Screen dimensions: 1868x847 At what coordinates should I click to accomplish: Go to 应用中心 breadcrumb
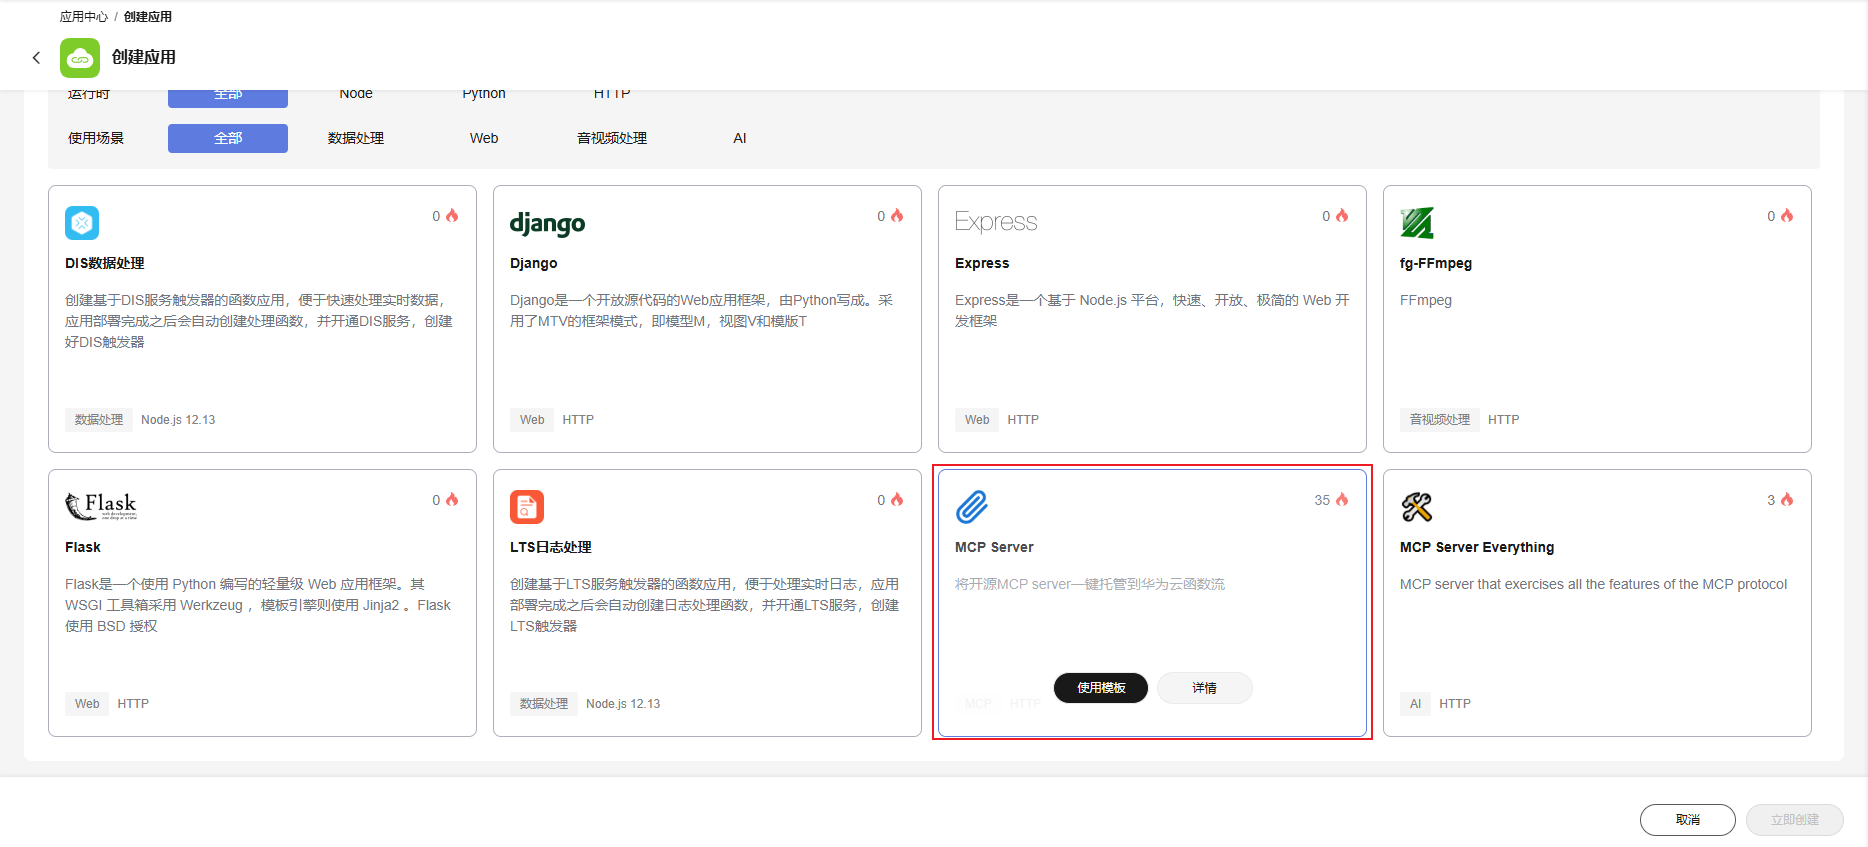(84, 17)
